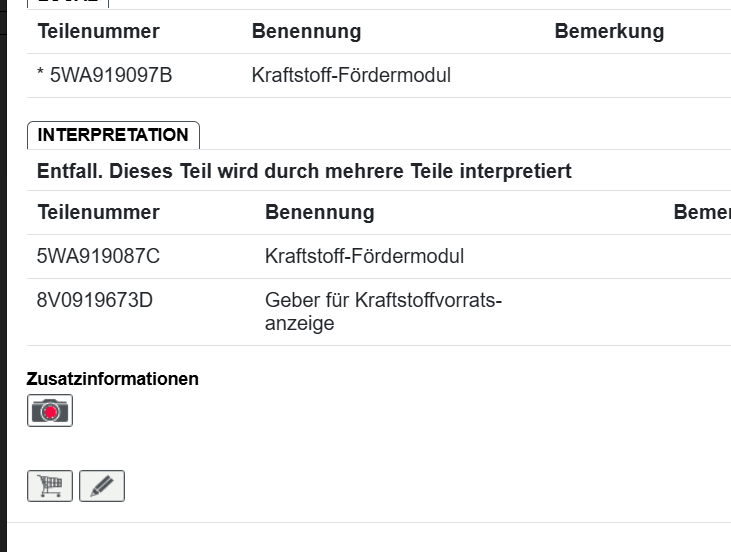Click Kraftstoff-Fördermodul in the interpretation table
This screenshot has width=731, height=552.
coord(364,256)
